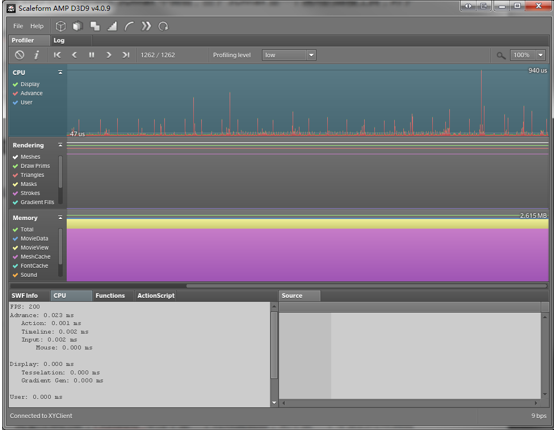Click the overlapping squares overdraw icon
The height and width of the screenshot is (430, 554).
95,26
